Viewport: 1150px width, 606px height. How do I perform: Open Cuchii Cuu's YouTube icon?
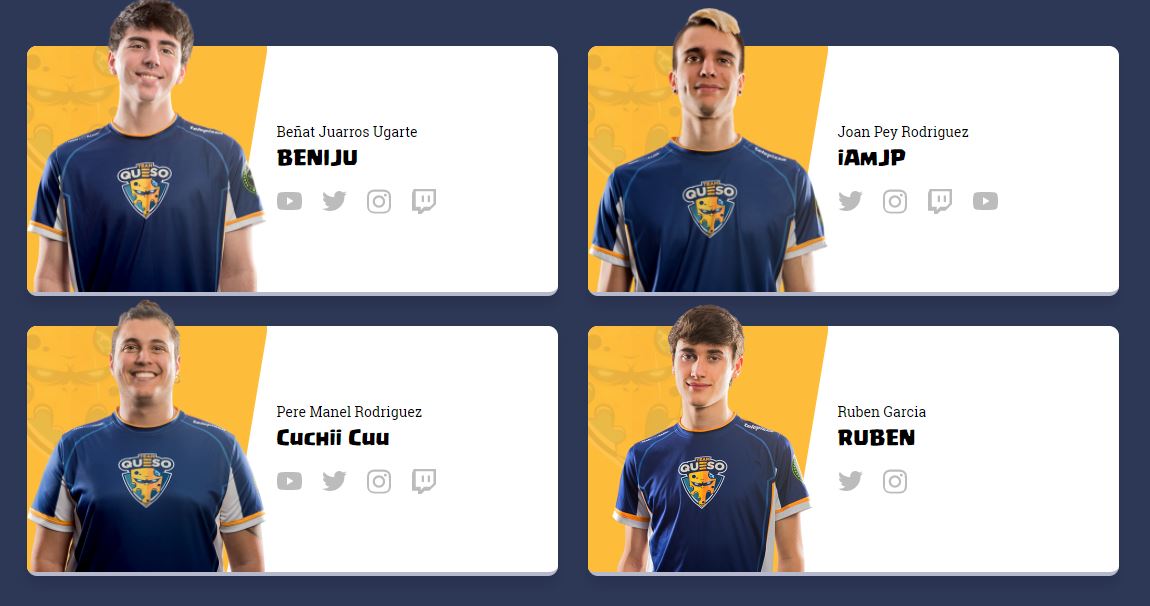[289, 481]
